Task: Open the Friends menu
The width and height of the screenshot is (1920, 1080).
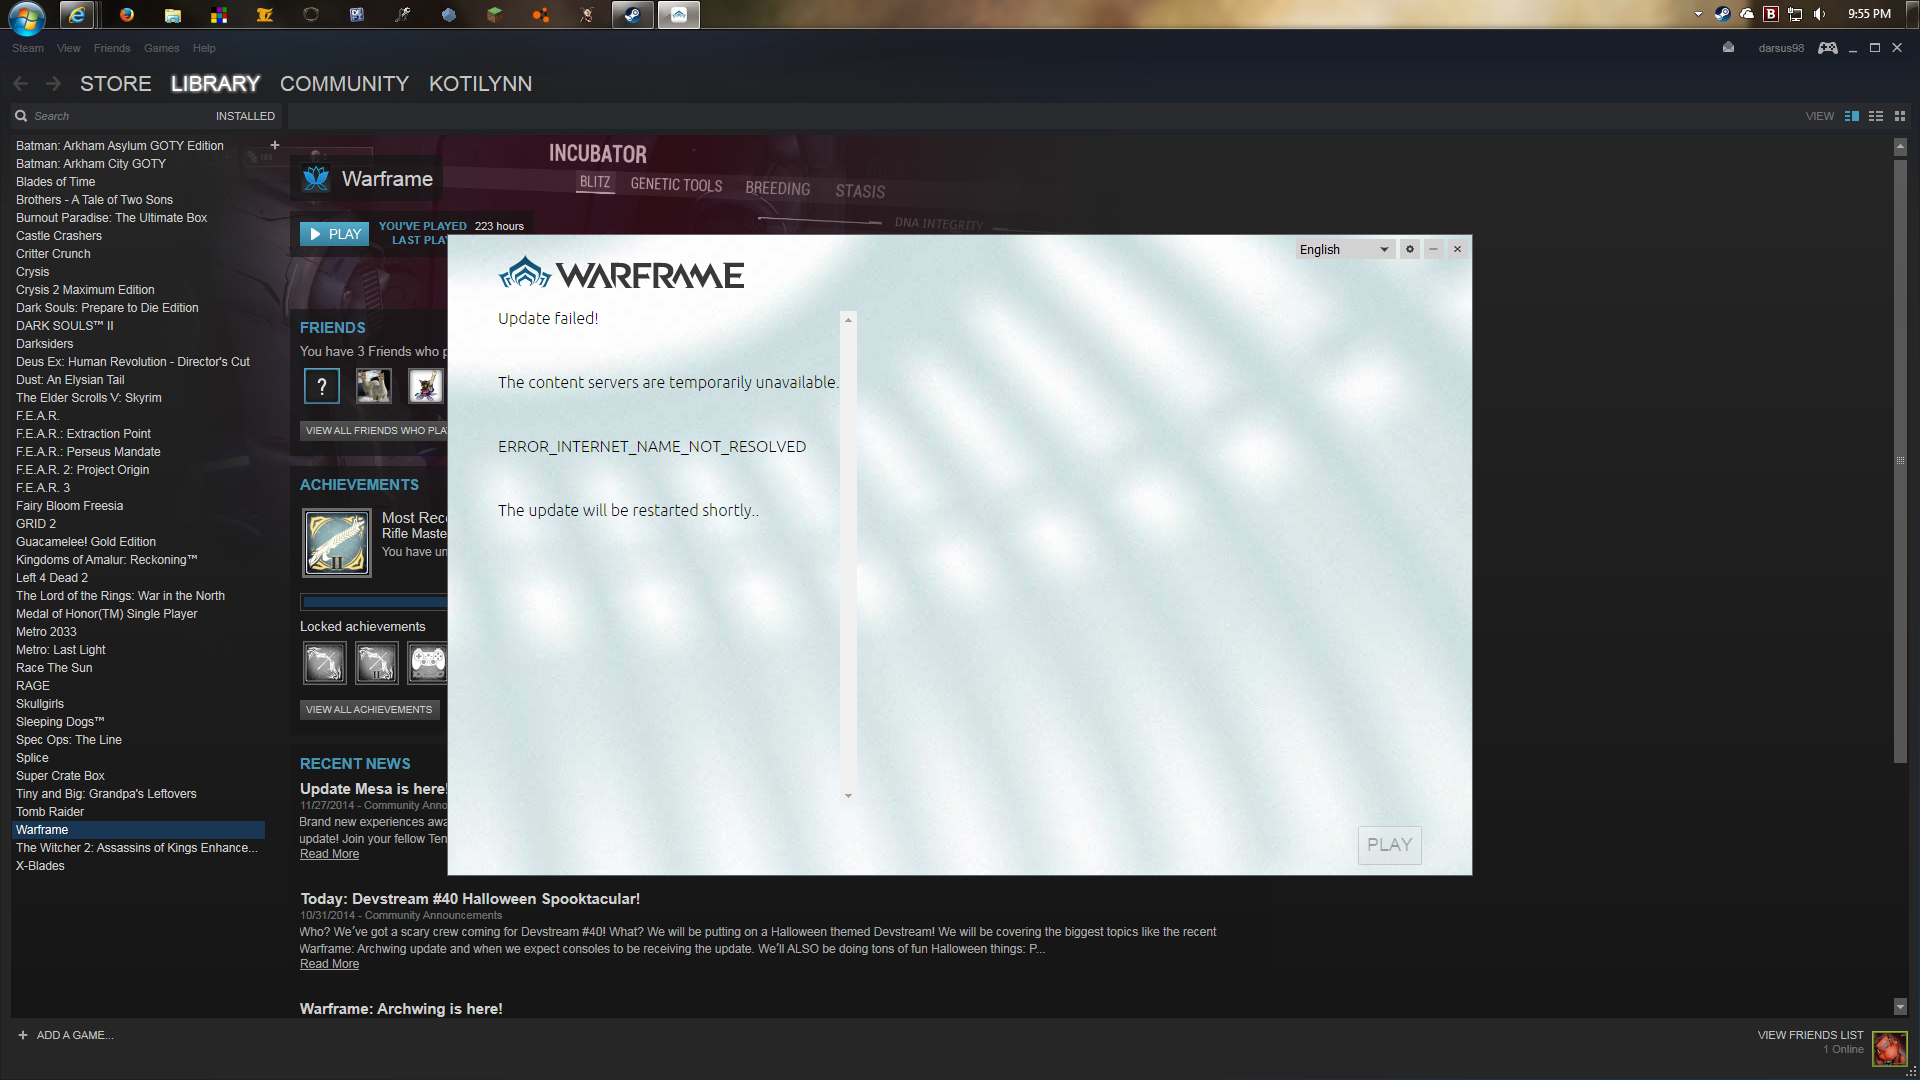Action: [x=112, y=48]
